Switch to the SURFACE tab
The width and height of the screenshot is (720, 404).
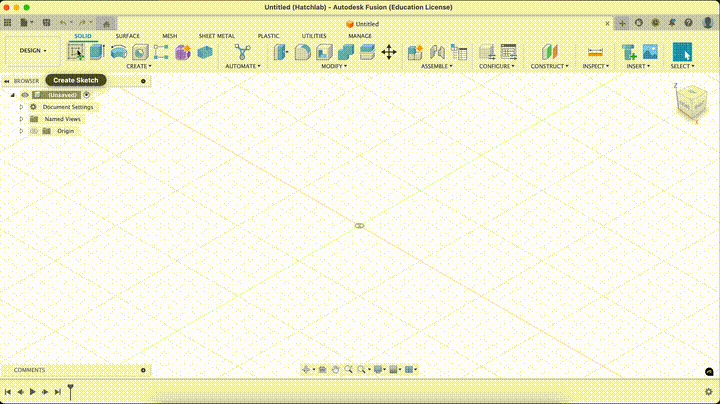(x=128, y=36)
